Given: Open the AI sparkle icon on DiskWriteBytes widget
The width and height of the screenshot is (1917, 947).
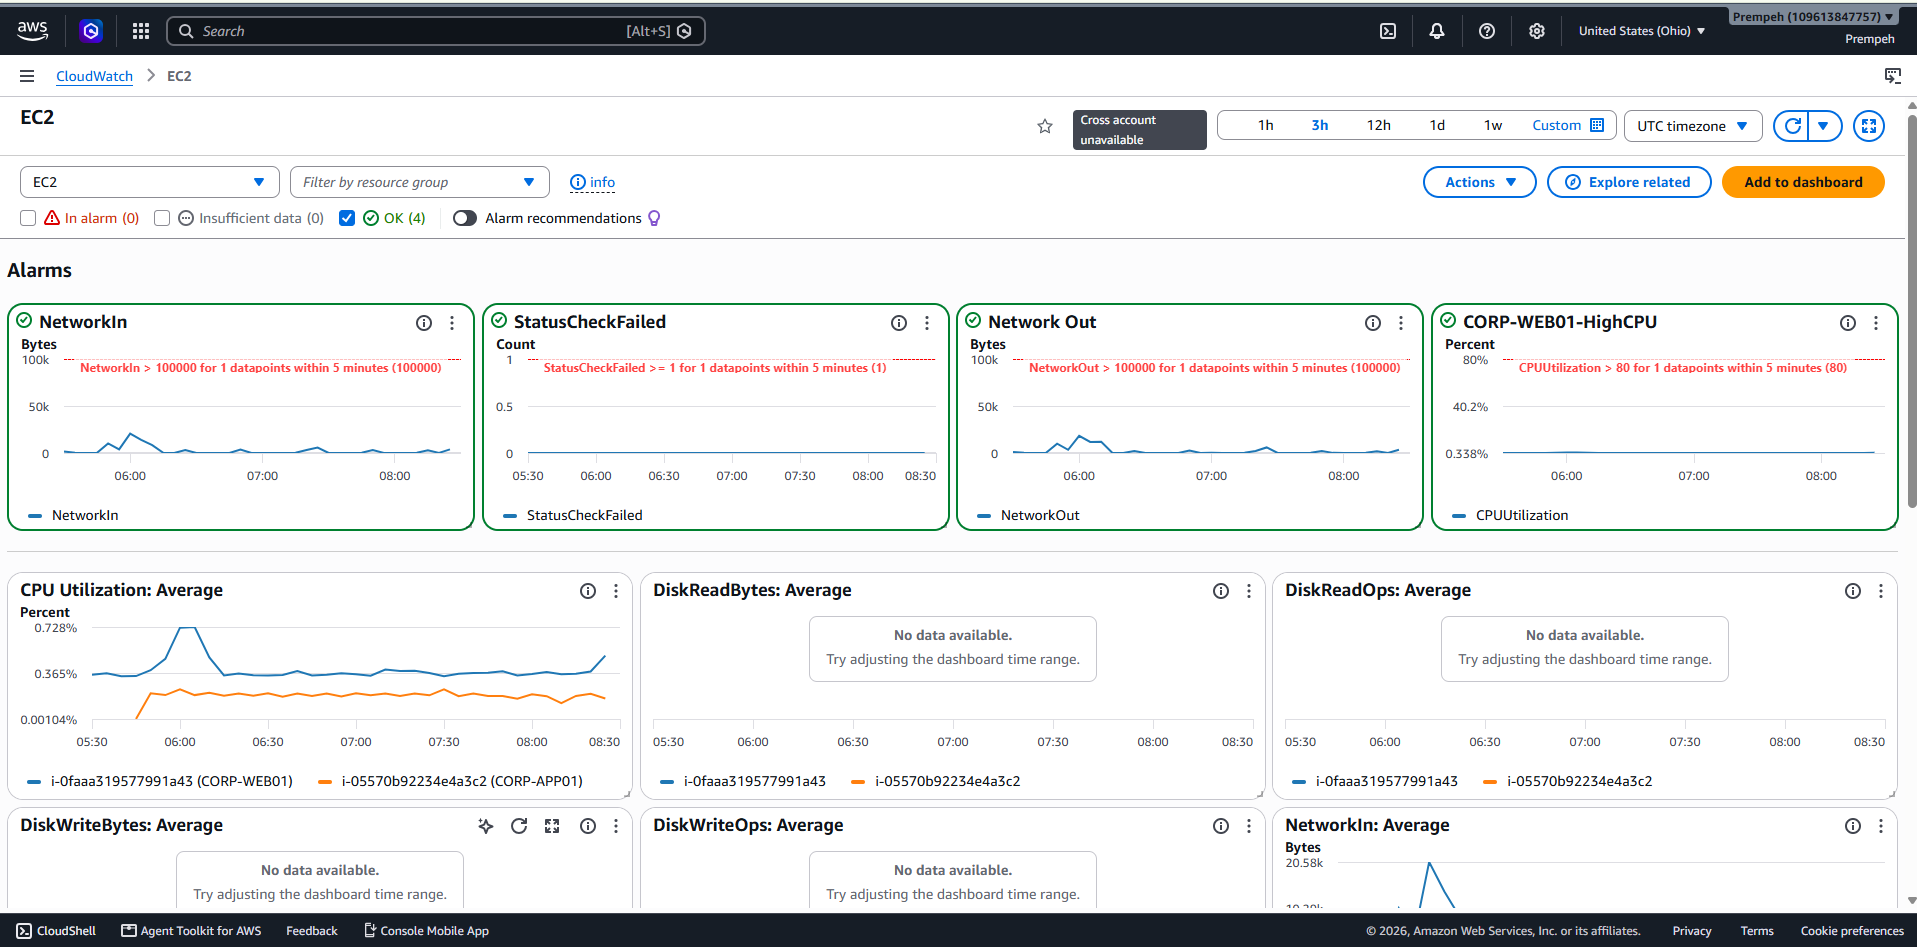Looking at the screenshot, I should [x=486, y=826].
